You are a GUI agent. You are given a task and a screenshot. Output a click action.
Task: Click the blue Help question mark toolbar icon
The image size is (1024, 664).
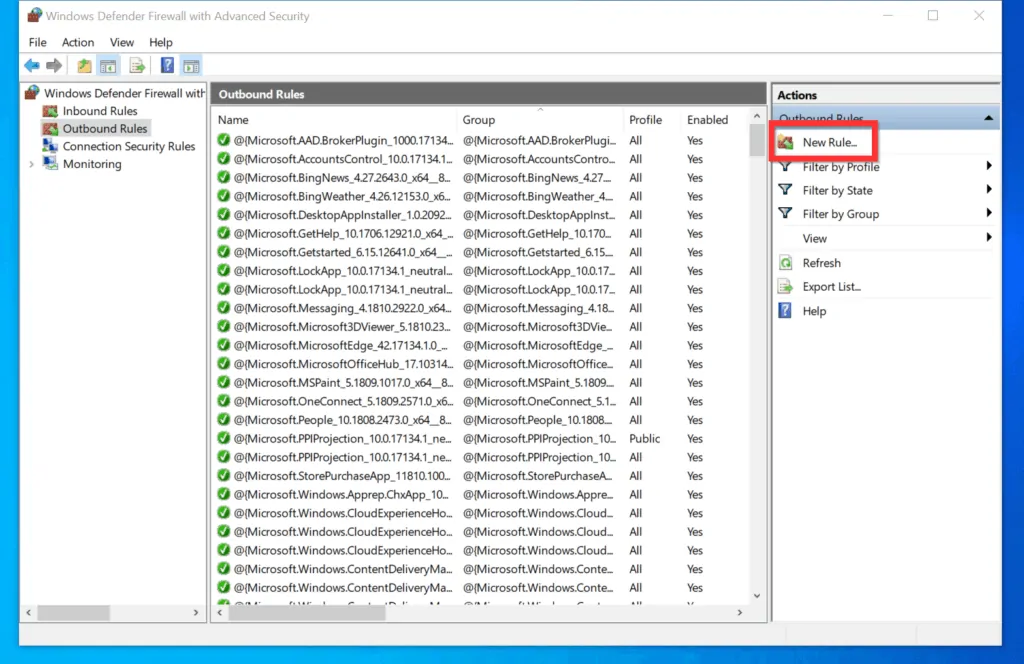167,65
